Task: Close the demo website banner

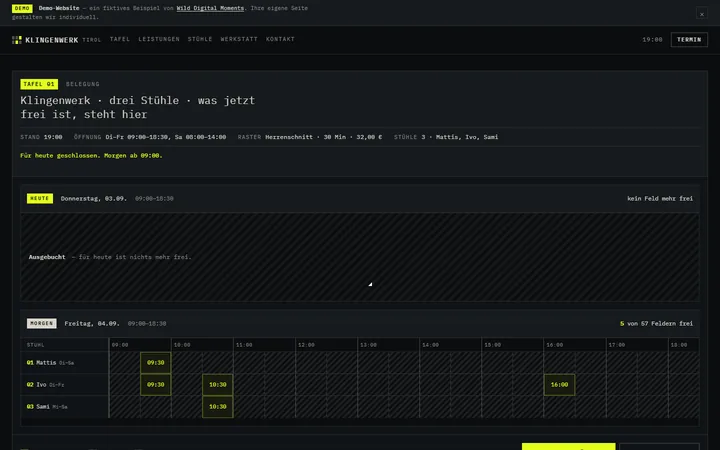Action: click(702, 14)
